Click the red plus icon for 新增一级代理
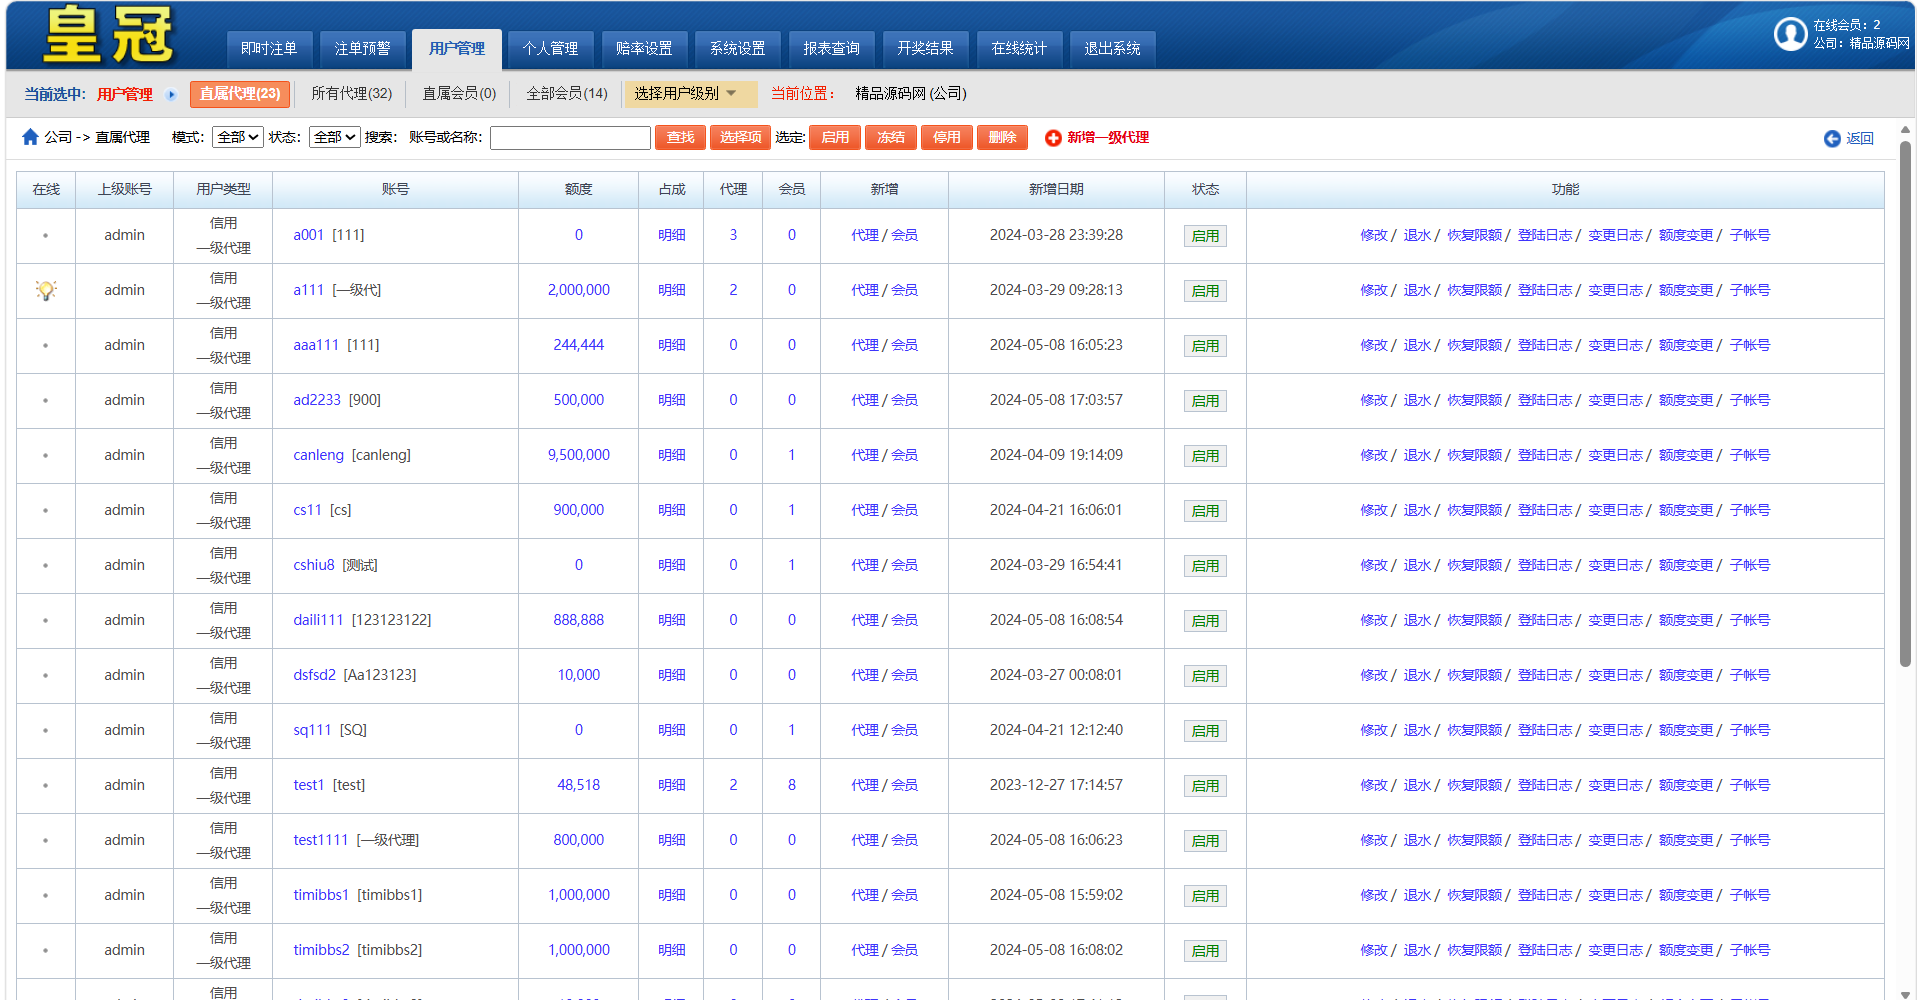This screenshot has width=1919, height=1000. pos(1052,138)
